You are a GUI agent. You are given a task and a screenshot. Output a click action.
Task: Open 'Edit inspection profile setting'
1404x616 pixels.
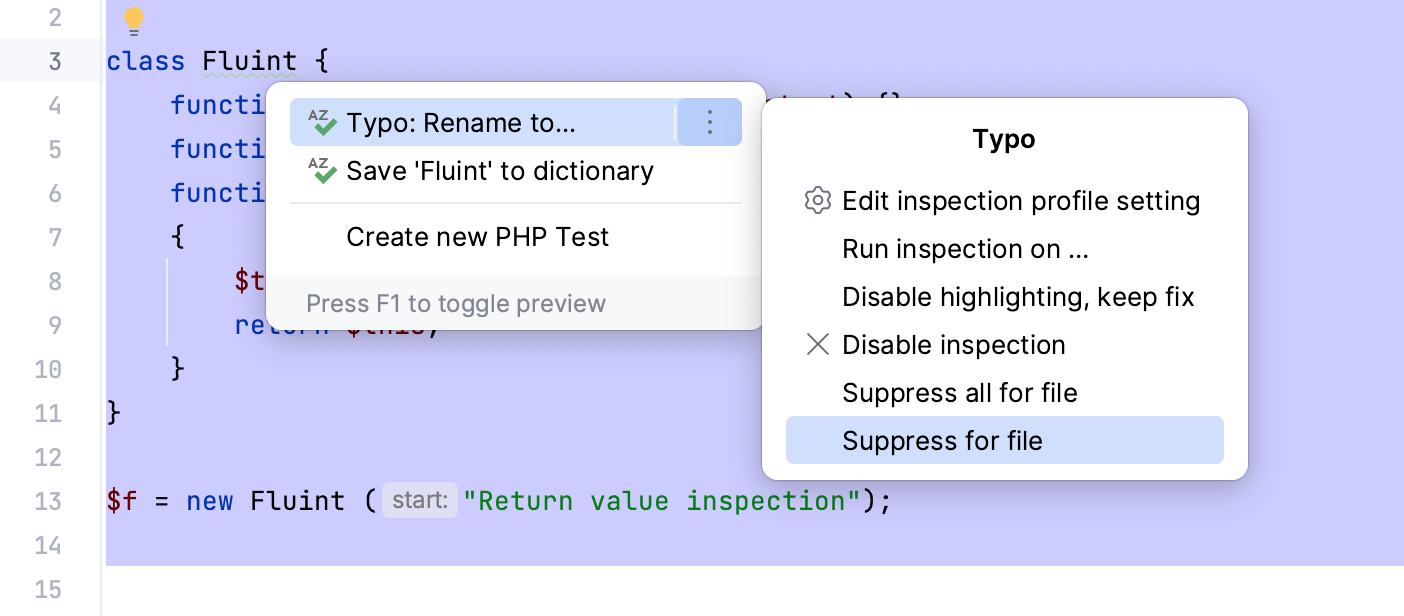pyautogui.click(x=1020, y=200)
